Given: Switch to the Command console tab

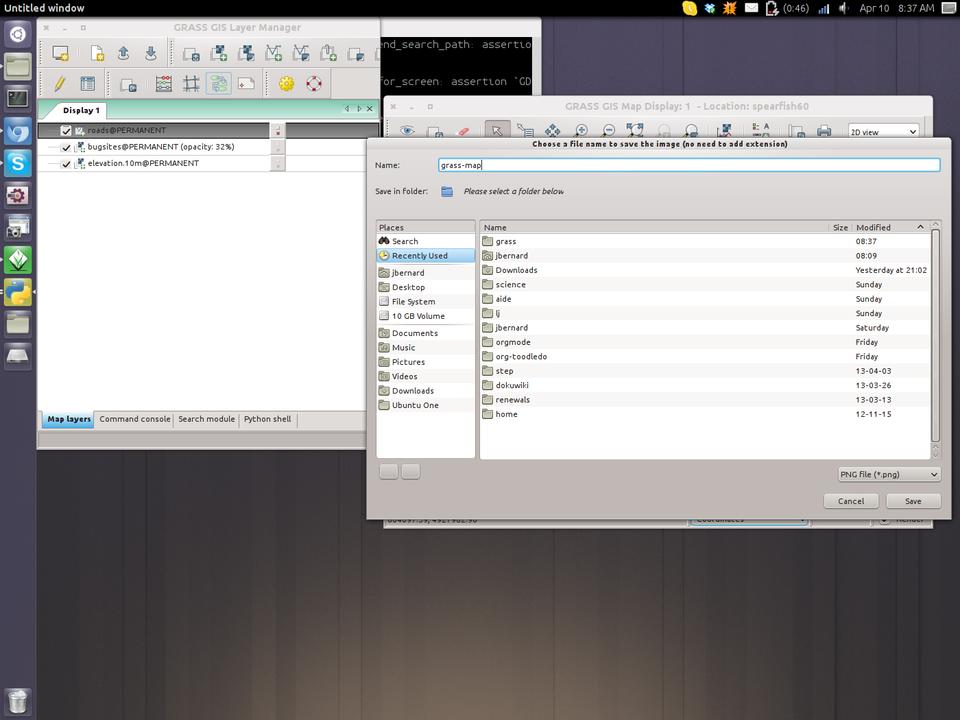Looking at the screenshot, I should pos(135,420).
